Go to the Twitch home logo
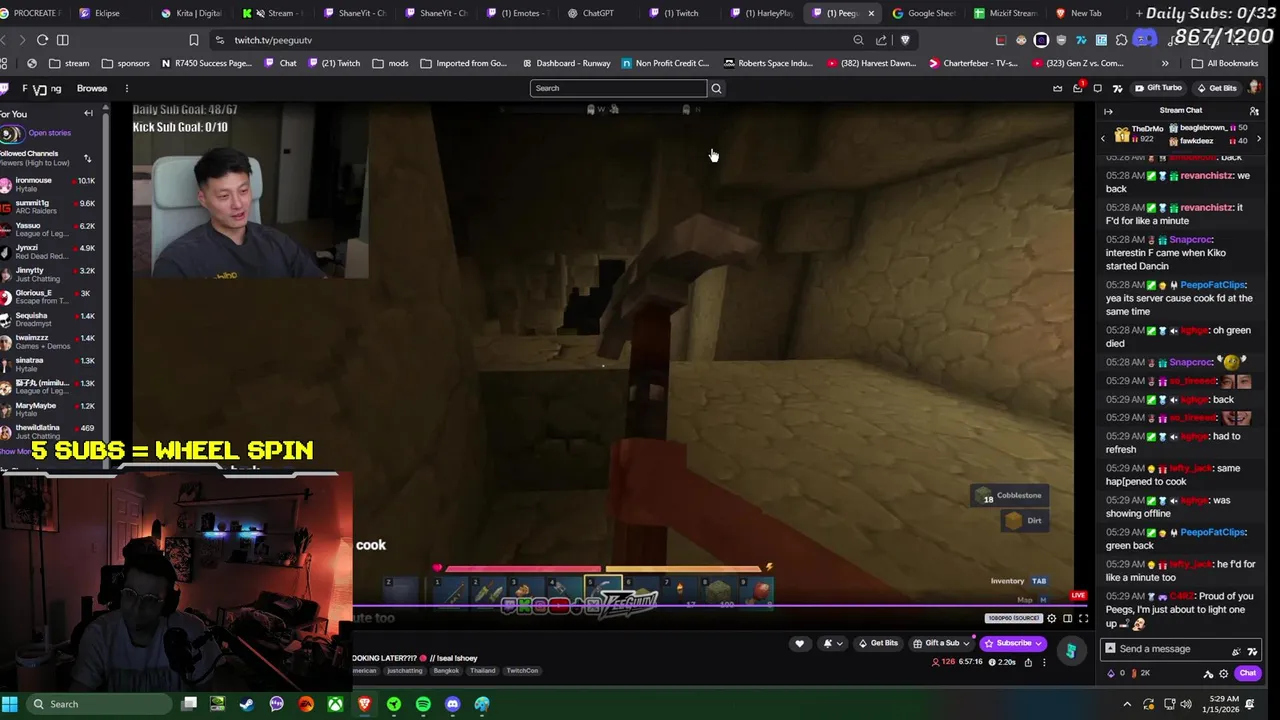Image resolution: width=1280 pixels, height=720 pixels. coord(3,88)
